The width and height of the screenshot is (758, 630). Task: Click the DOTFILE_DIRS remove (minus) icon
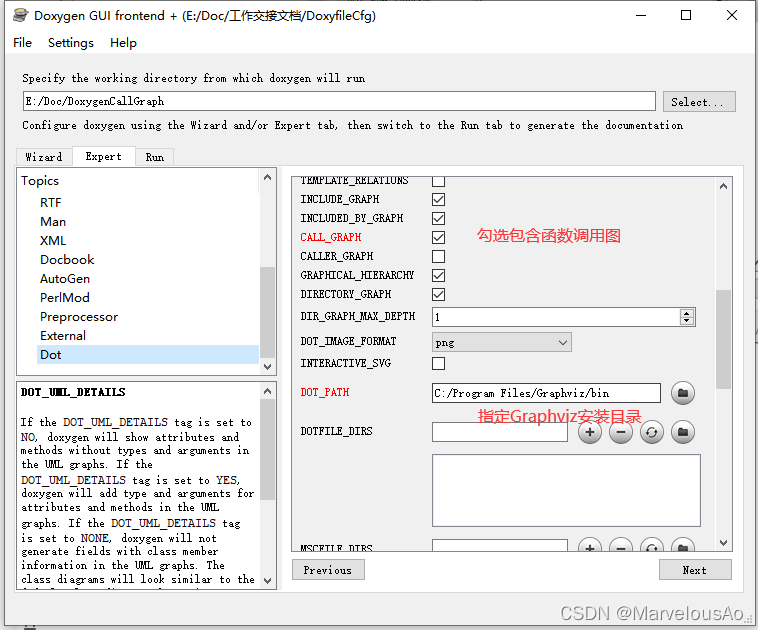[x=621, y=432]
